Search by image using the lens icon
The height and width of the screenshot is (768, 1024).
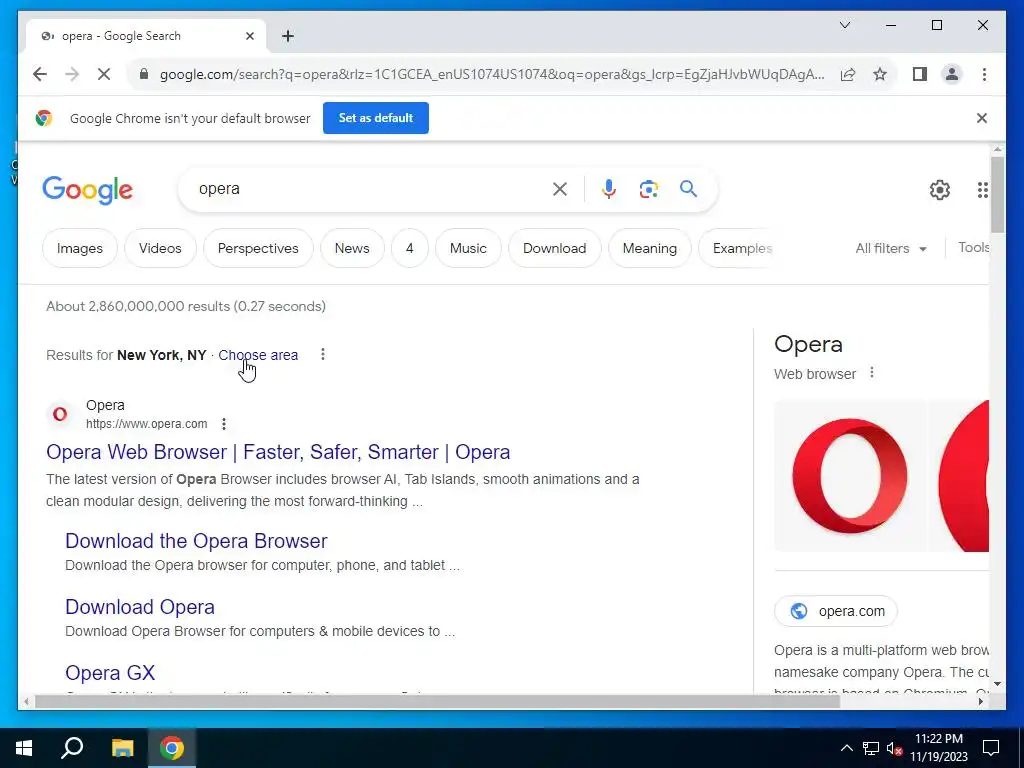coord(648,189)
